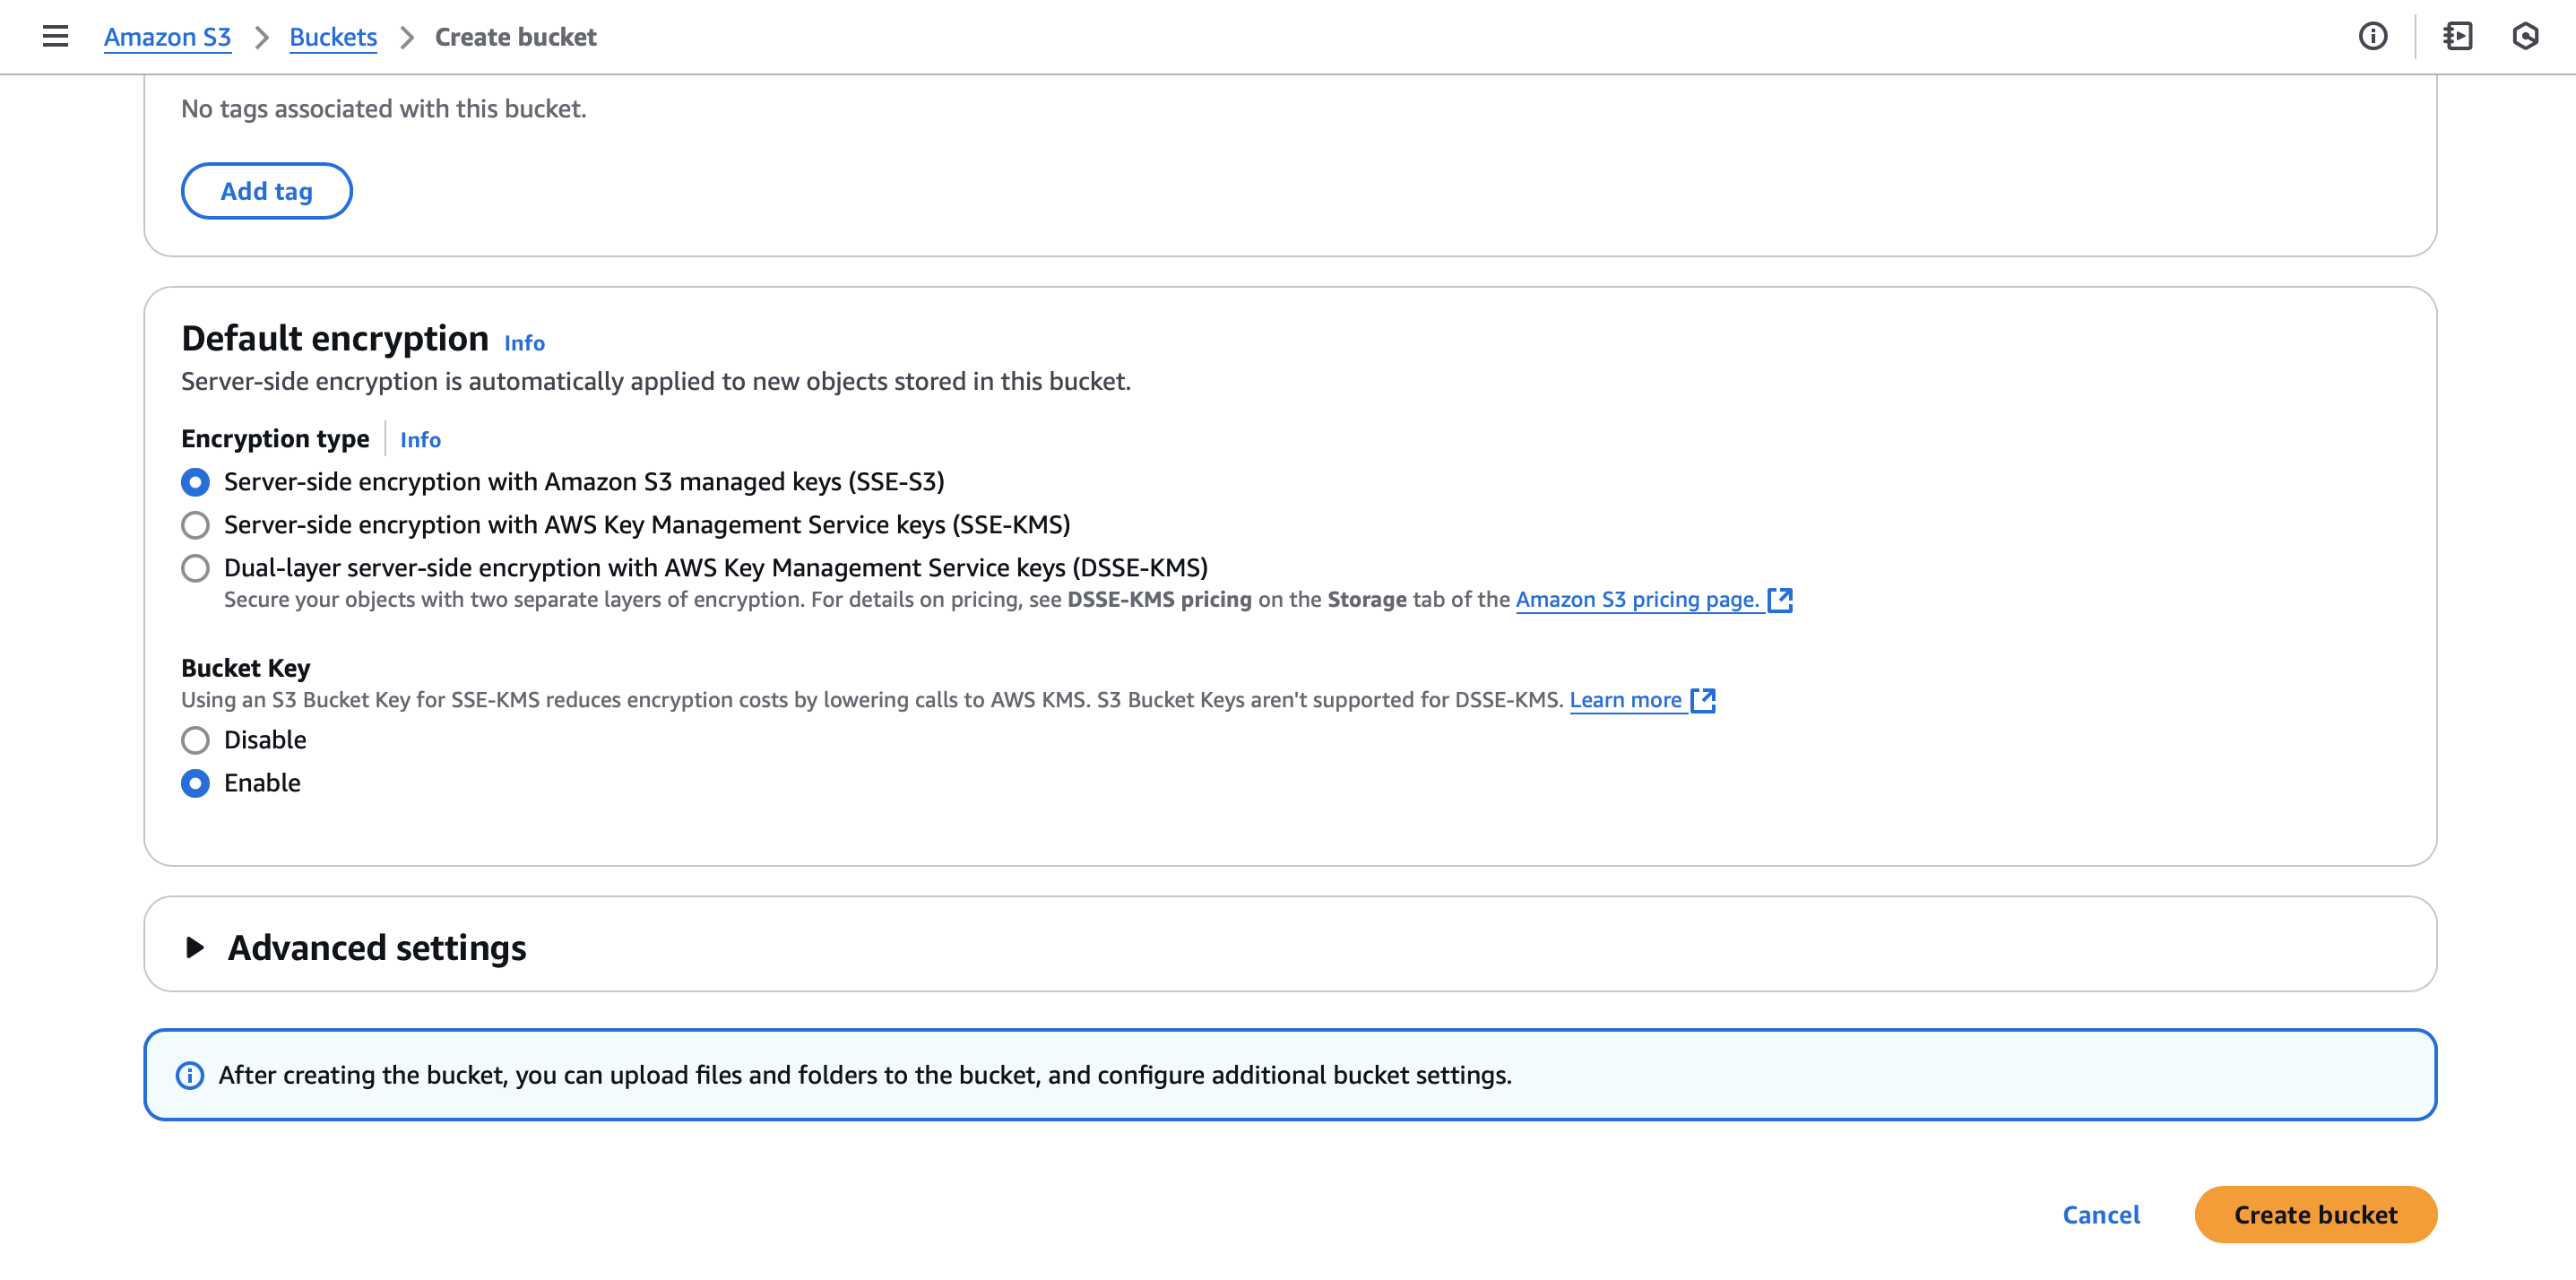Expand the Advanced settings section

coord(195,947)
